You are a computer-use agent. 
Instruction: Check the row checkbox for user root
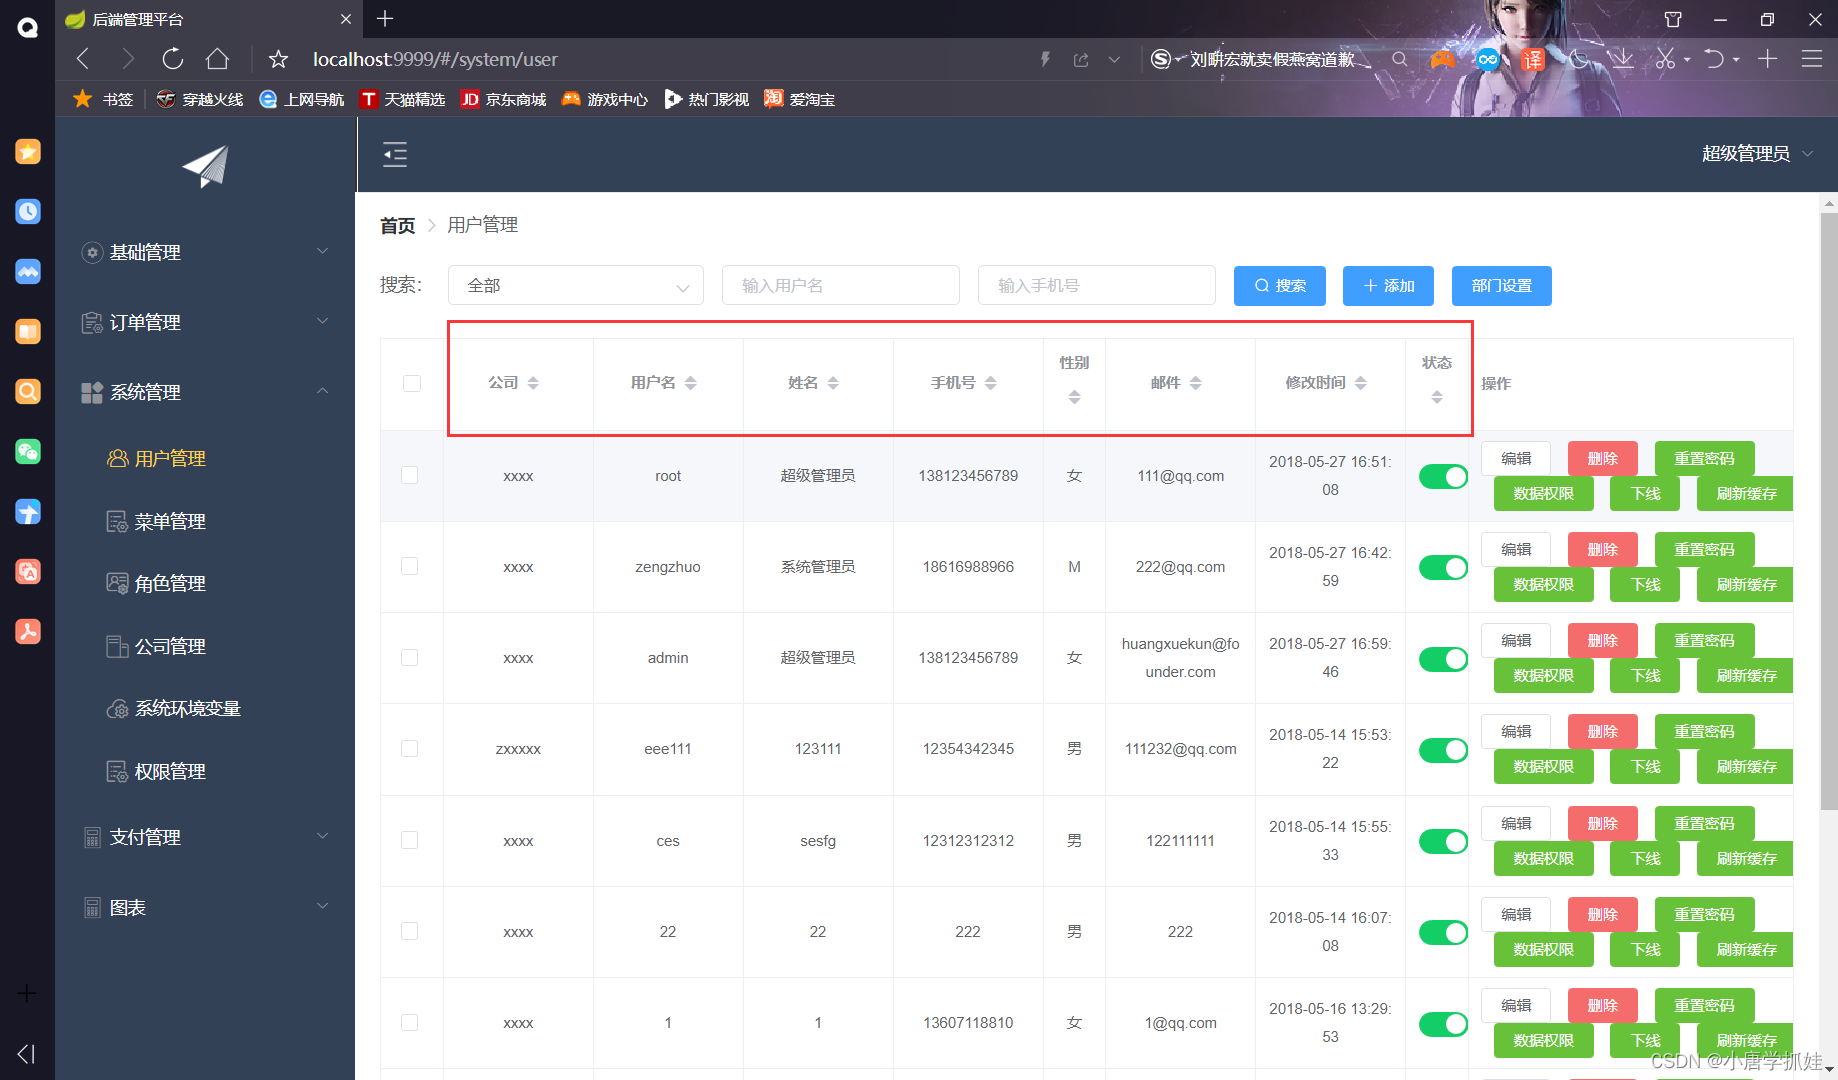coord(410,475)
